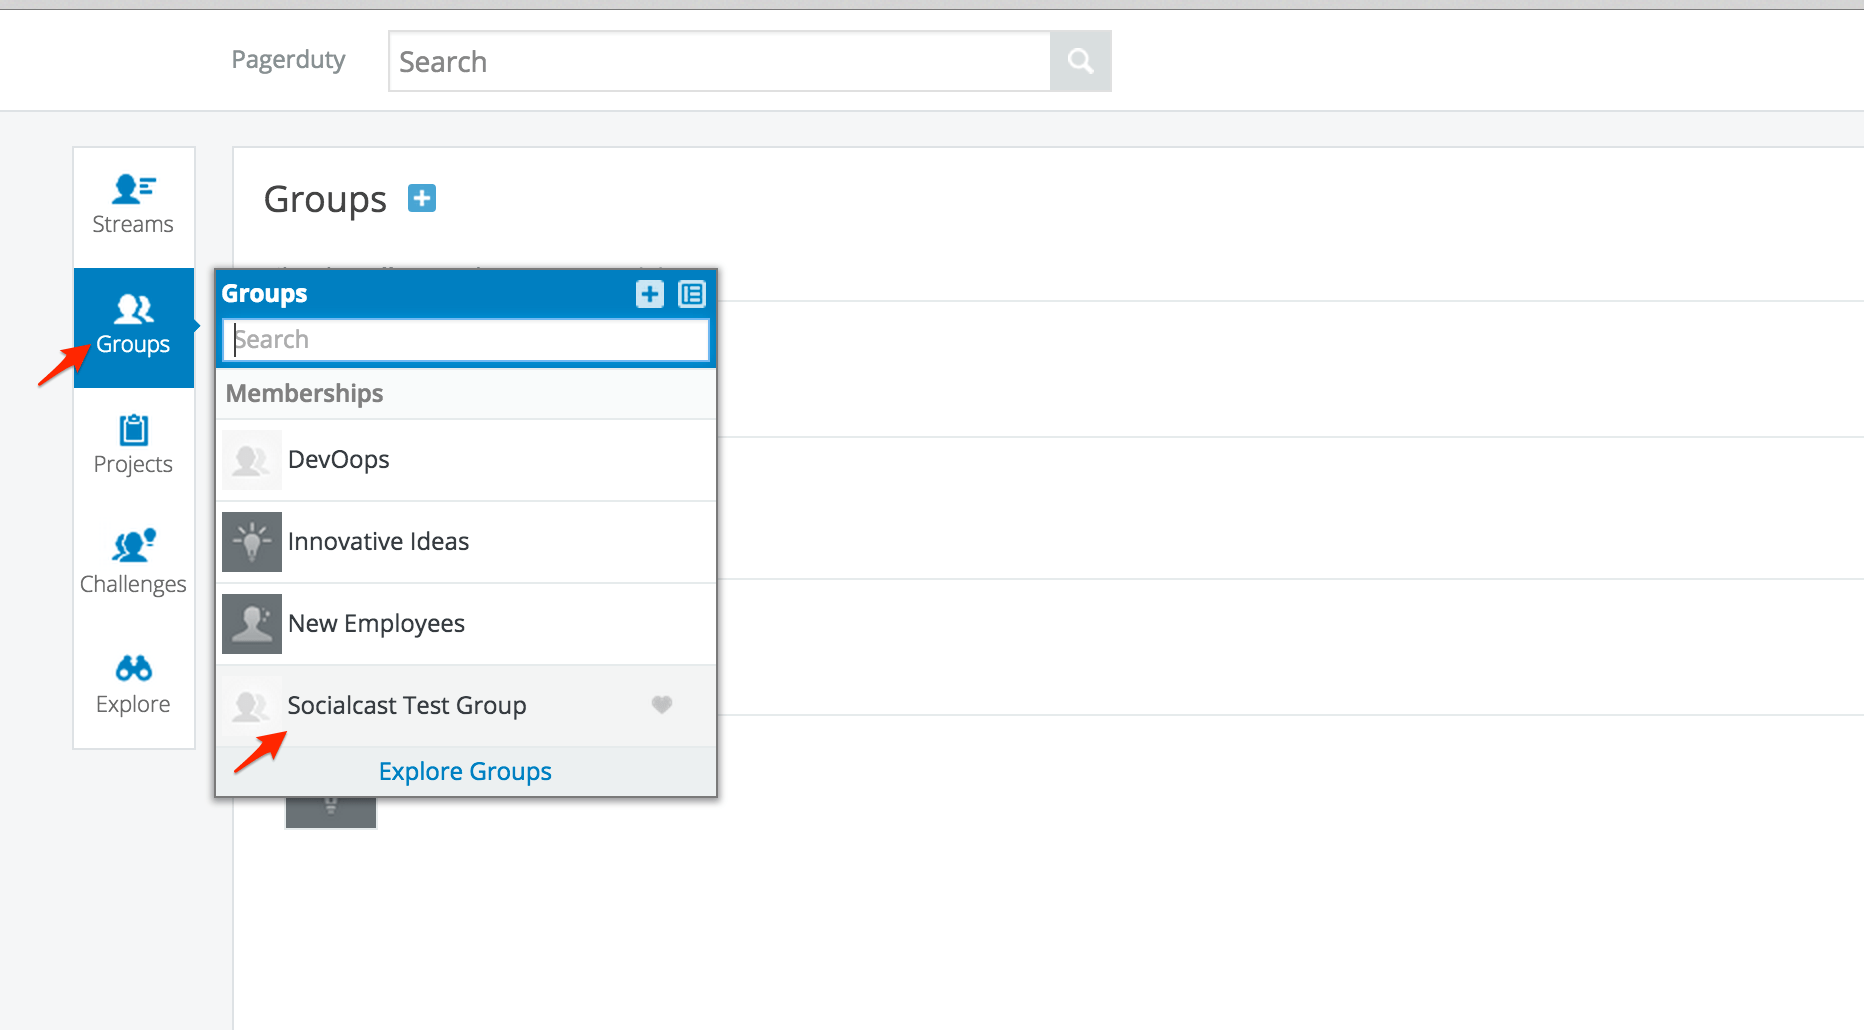This screenshot has height=1030, width=1864.
Task: Select the Memberships section label
Action: tap(304, 393)
